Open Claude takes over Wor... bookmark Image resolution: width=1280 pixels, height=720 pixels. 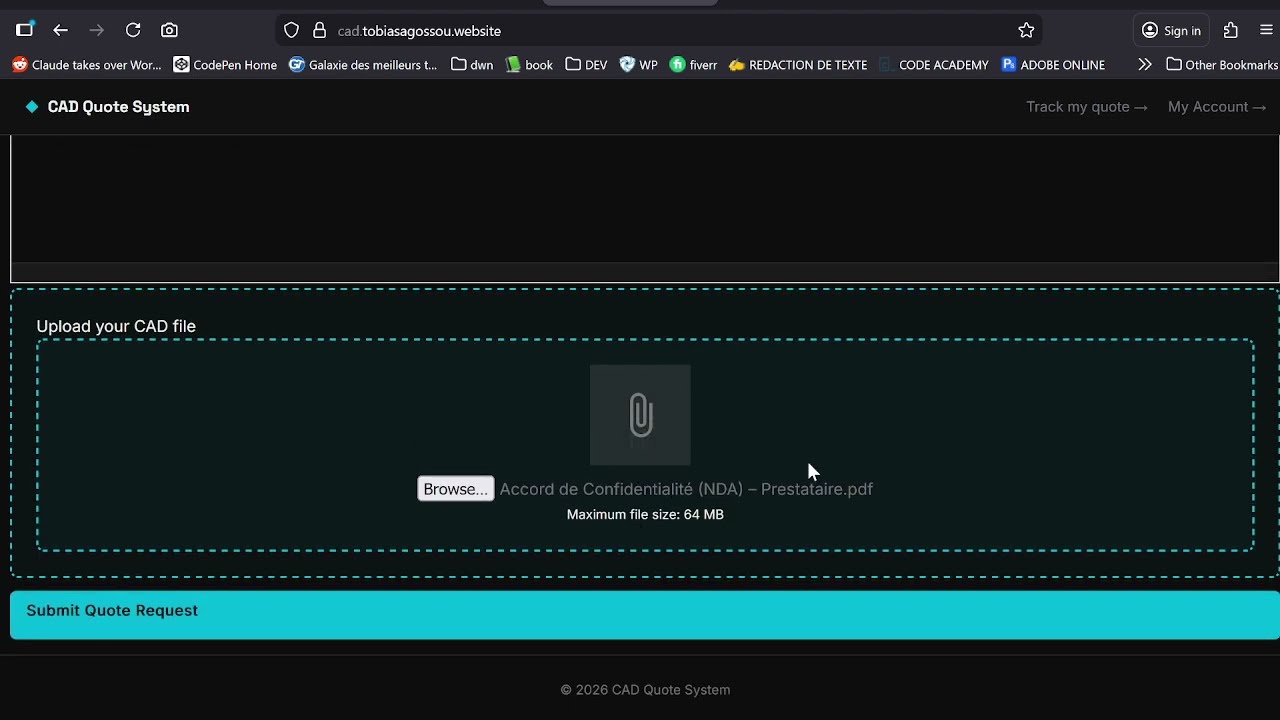point(87,65)
